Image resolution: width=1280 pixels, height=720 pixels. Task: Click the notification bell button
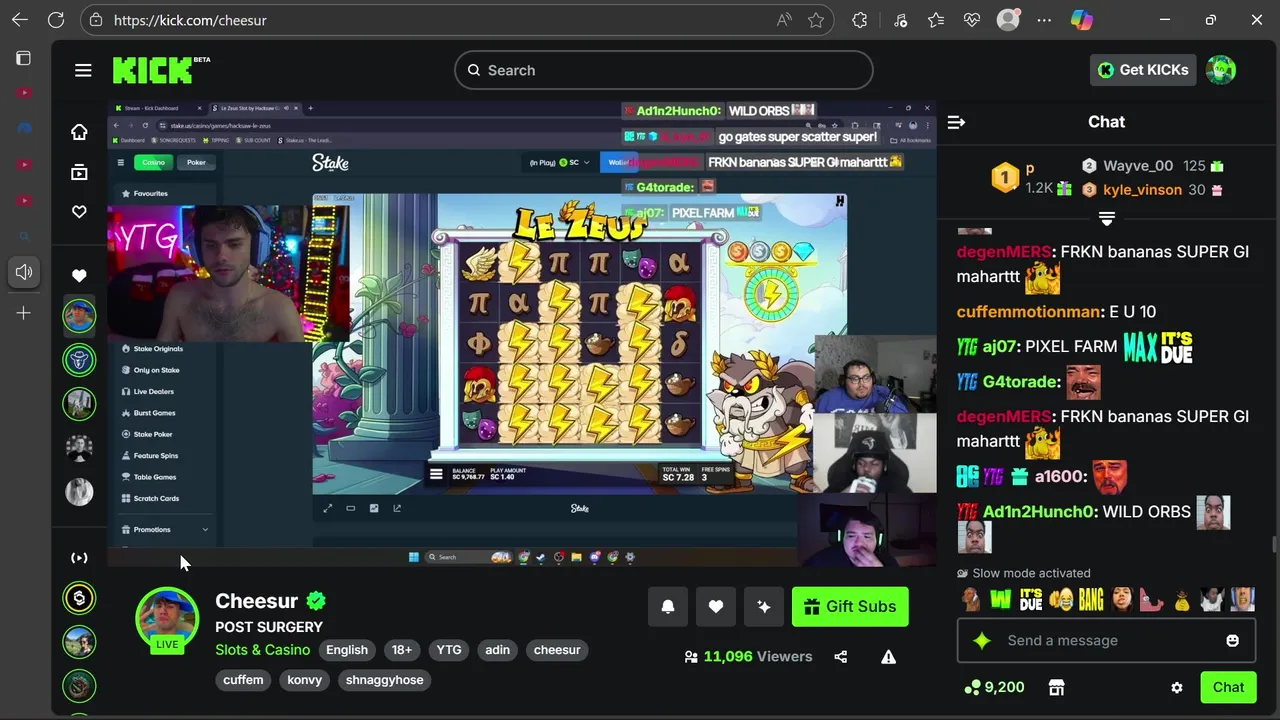pyautogui.click(x=668, y=606)
